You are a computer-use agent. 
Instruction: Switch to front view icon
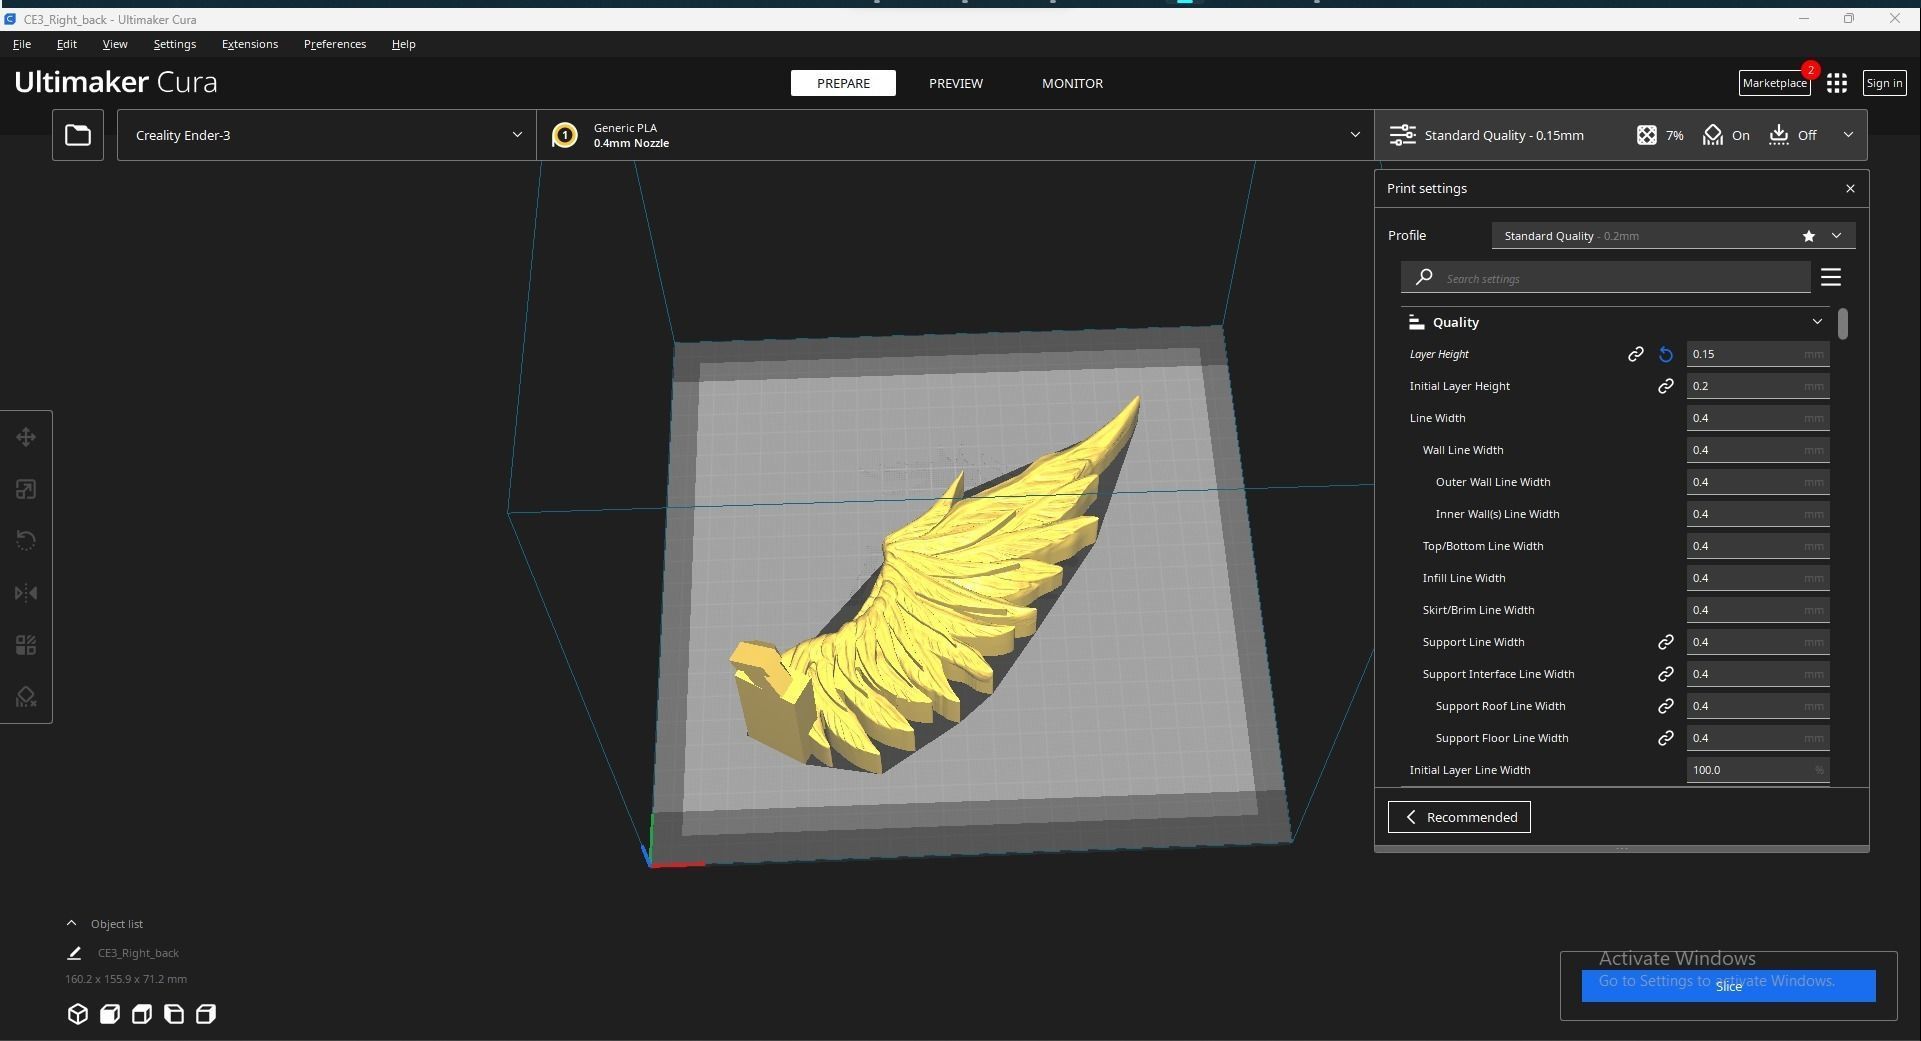110,1014
